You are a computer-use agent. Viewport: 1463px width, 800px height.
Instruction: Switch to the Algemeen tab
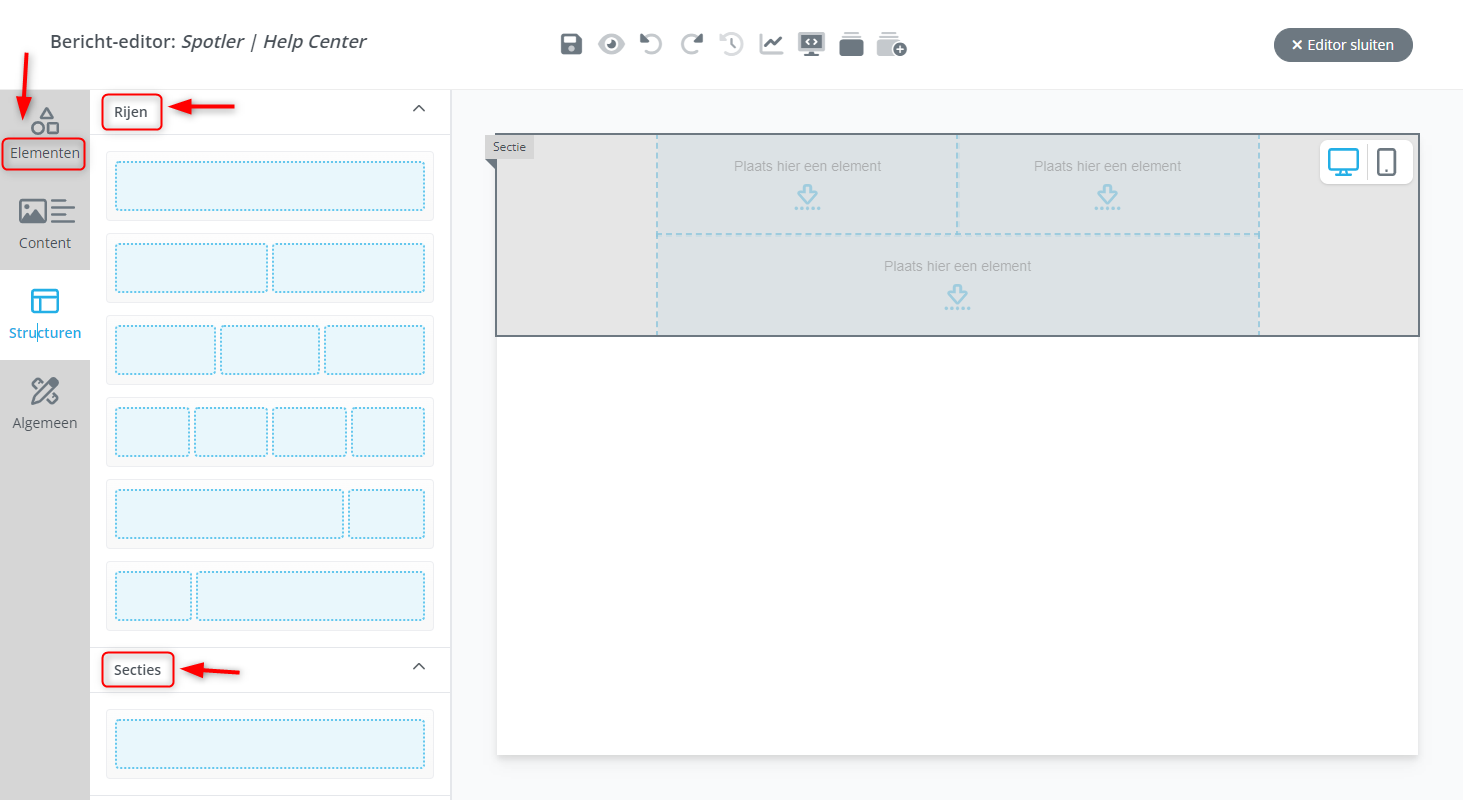[x=45, y=404]
